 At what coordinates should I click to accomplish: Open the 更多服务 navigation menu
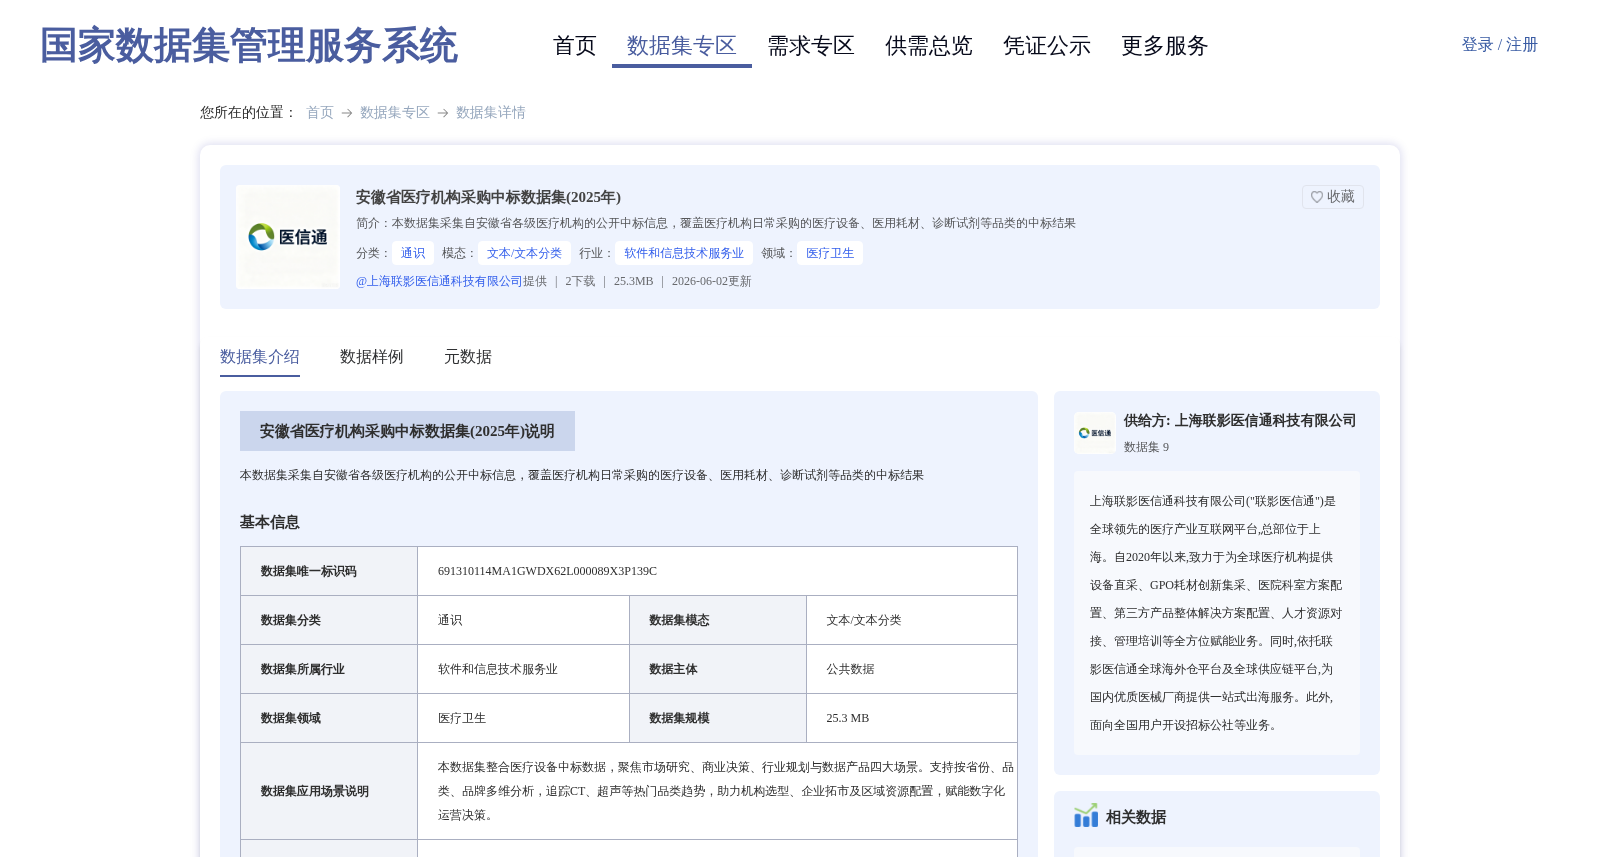click(1165, 46)
